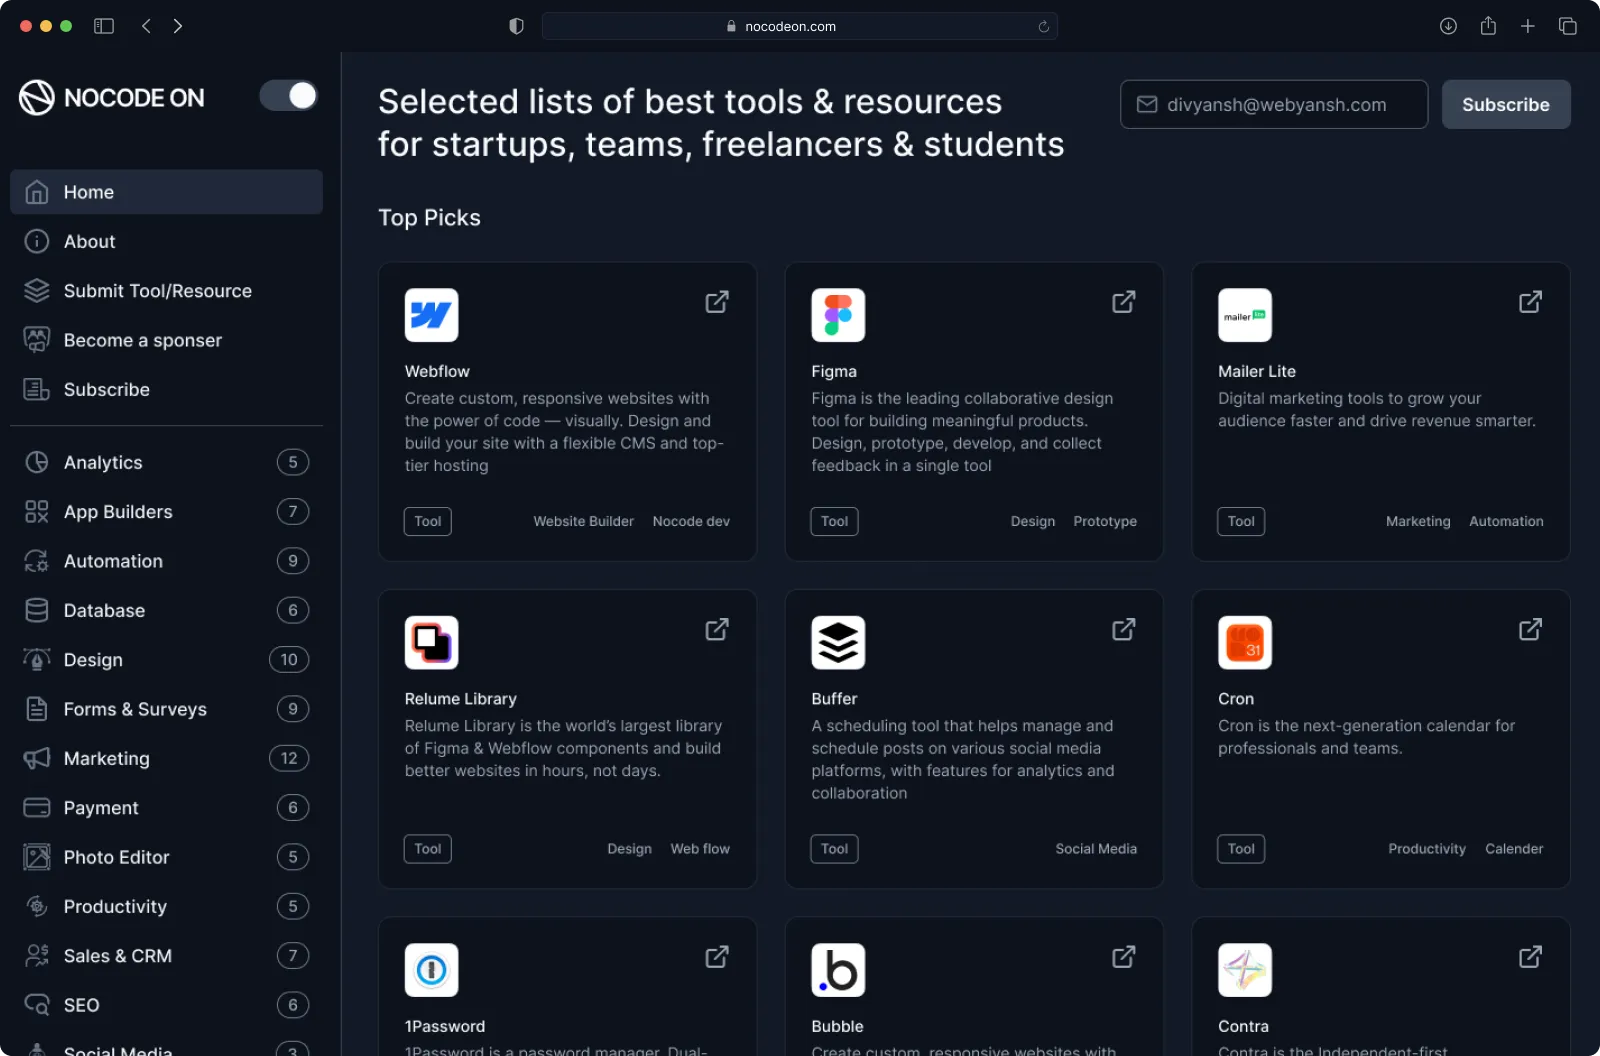Click the Safari share icon
This screenshot has width=1600, height=1056.
tap(1488, 26)
